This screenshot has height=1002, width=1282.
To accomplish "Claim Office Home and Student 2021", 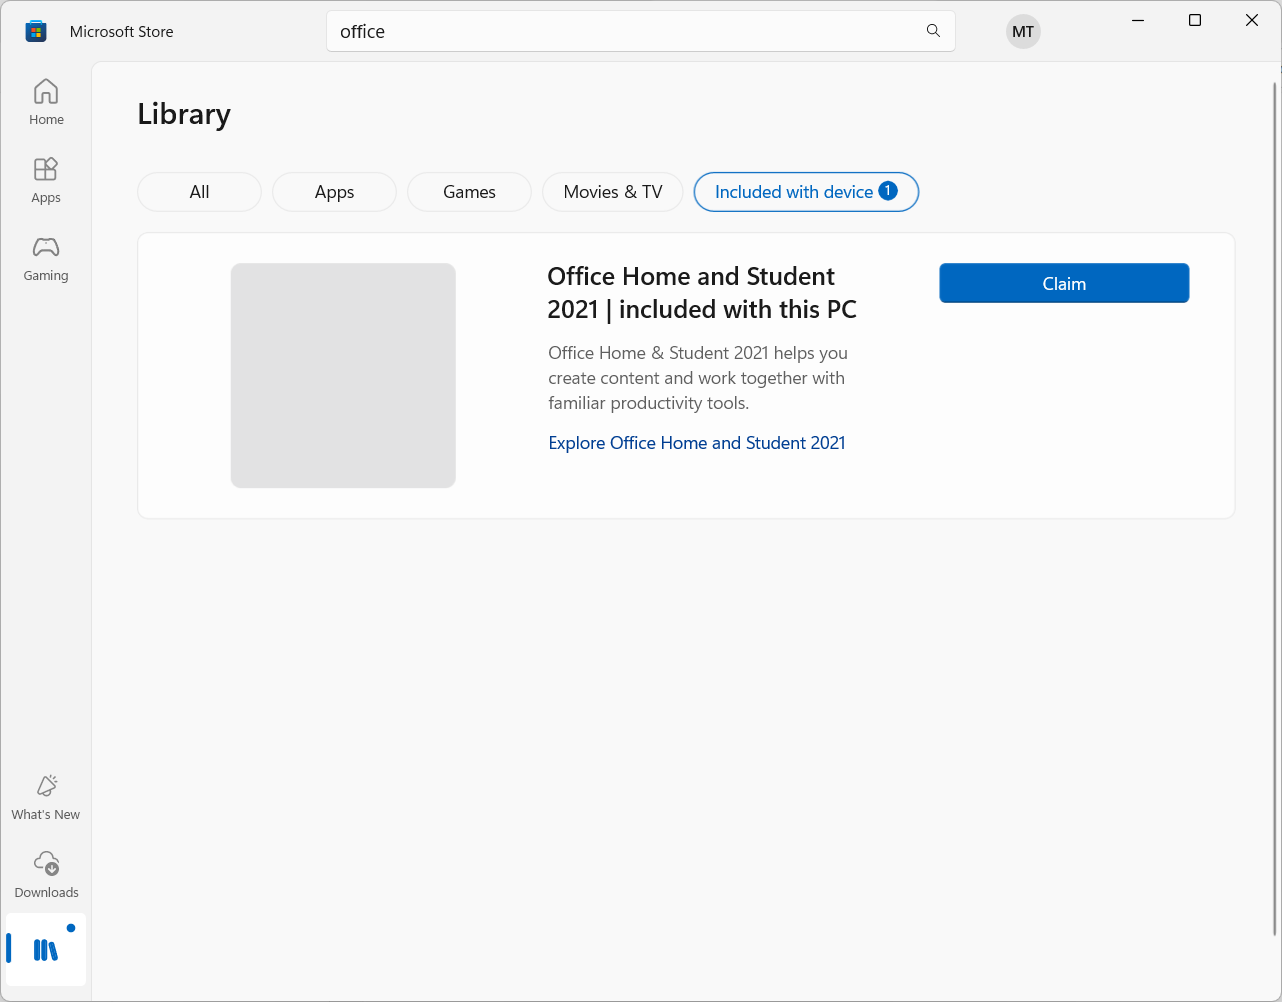I will (1064, 283).
